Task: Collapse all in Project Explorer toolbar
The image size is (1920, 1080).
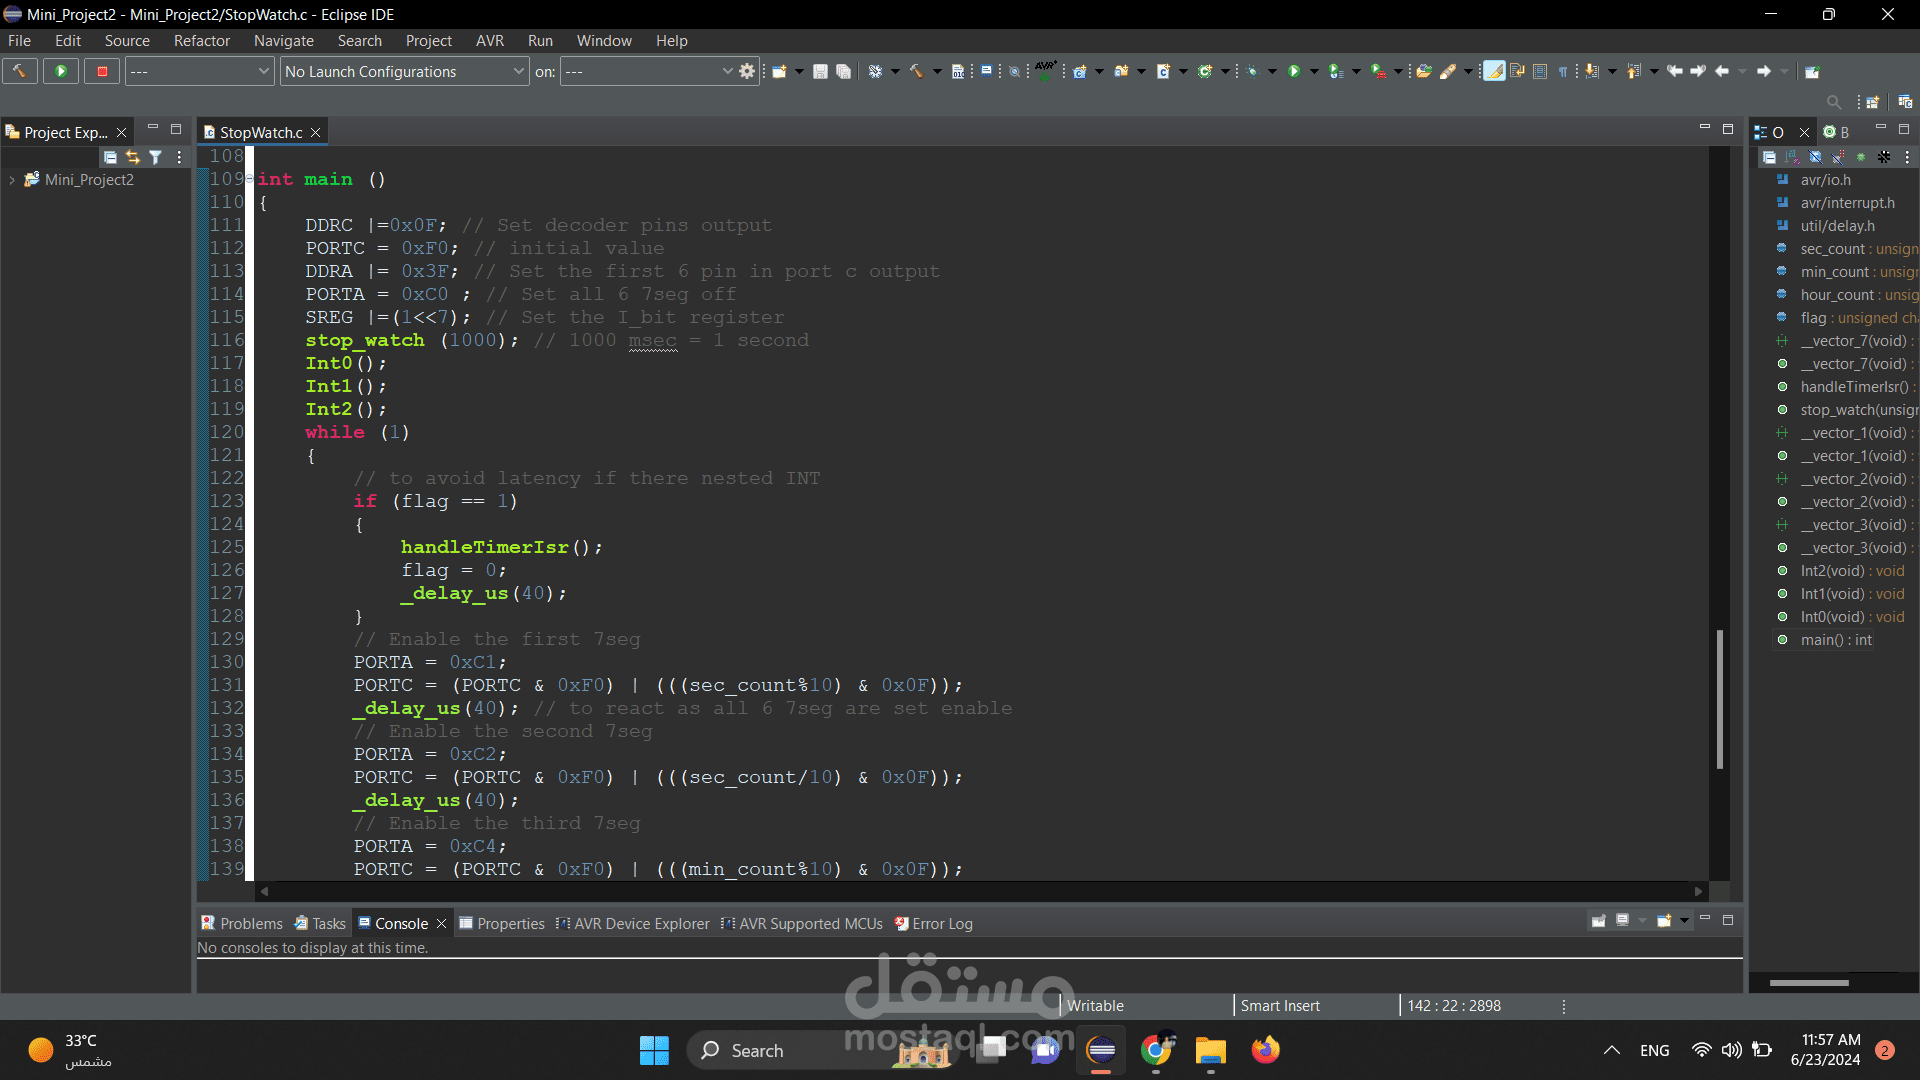Action: coord(110,157)
